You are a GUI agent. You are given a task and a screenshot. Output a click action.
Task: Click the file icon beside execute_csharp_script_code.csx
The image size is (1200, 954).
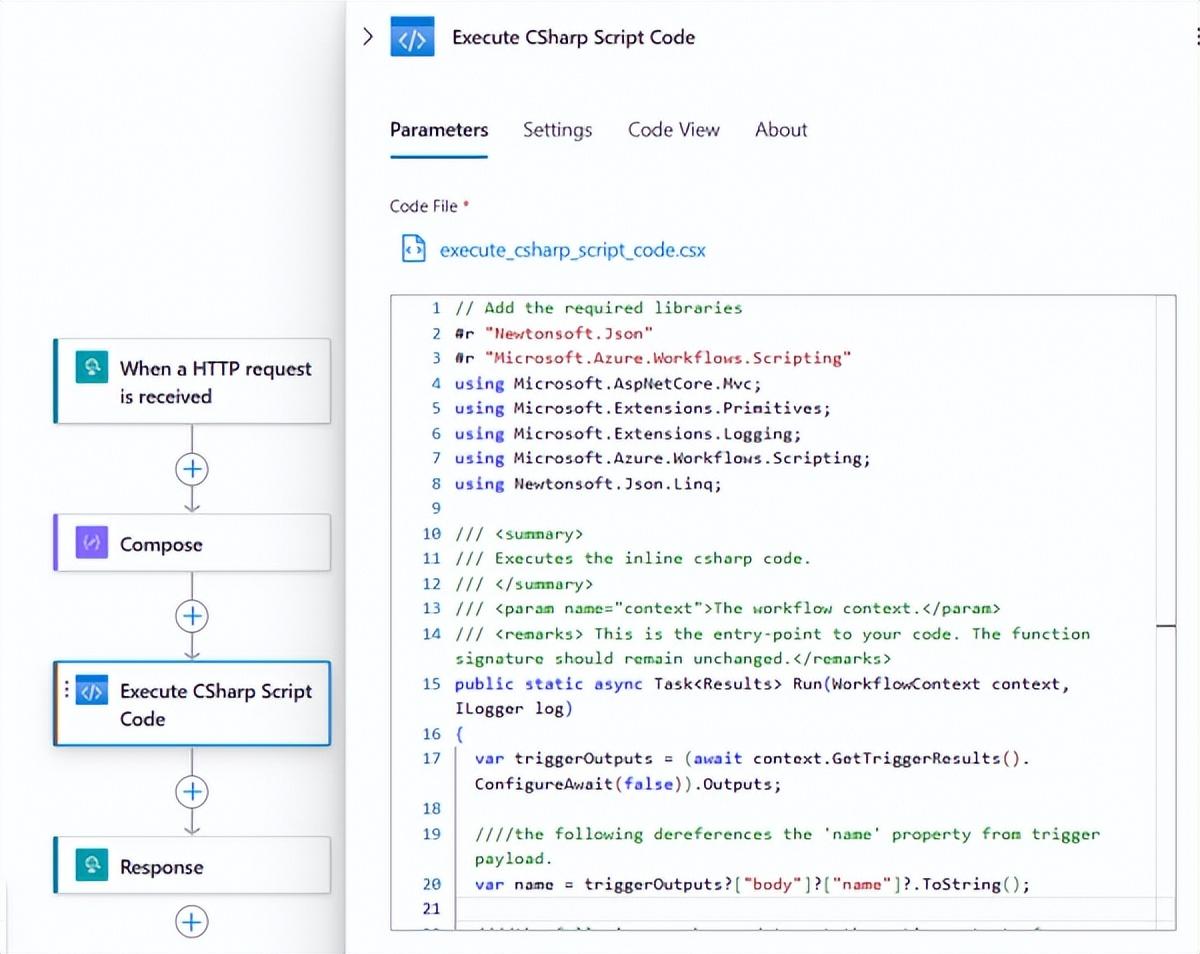[412, 249]
